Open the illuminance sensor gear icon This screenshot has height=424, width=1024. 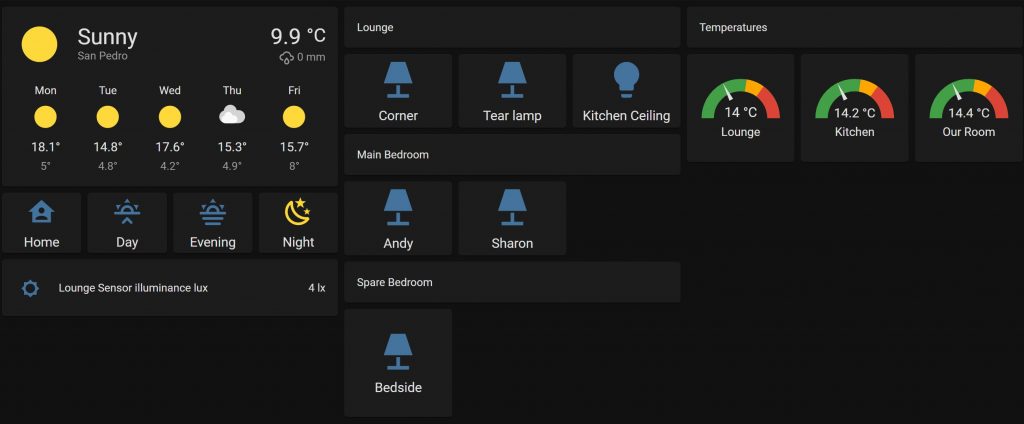(x=31, y=288)
